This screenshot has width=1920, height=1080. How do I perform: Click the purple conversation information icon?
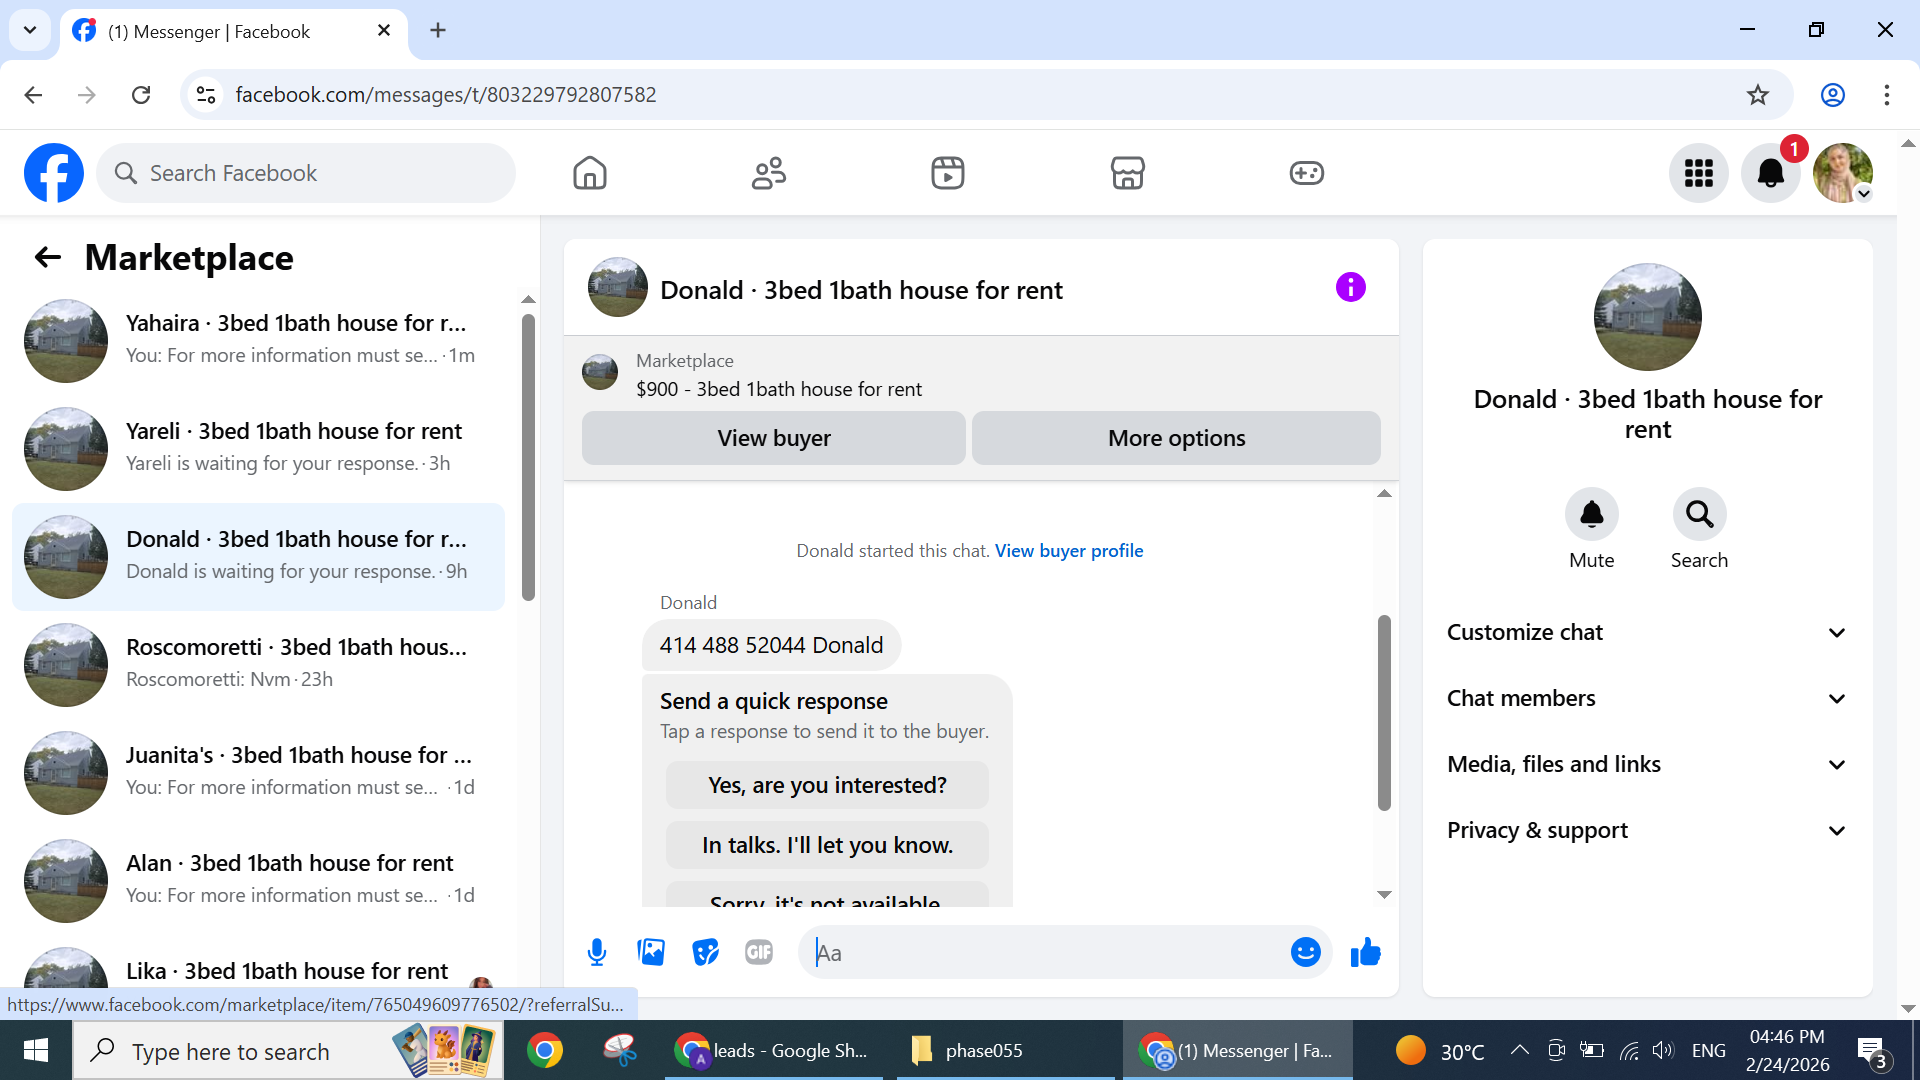point(1350,288)
